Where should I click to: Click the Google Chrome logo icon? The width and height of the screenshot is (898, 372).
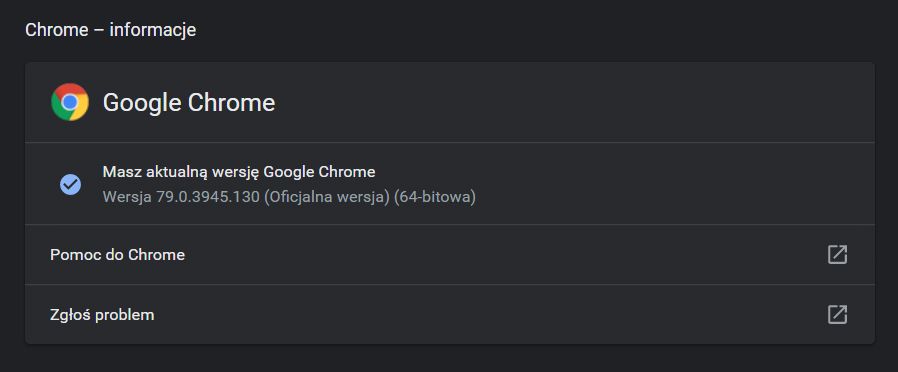[70, 102]
